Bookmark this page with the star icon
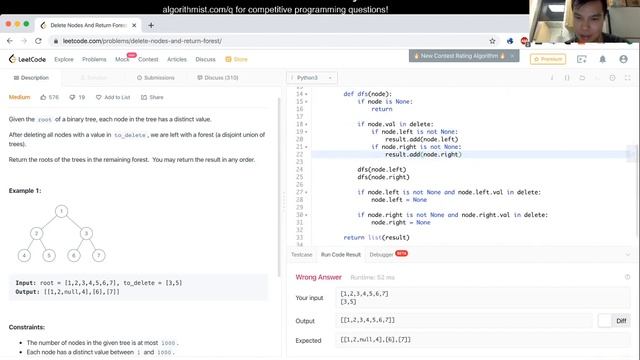The width and height of the screenshot is (640, 360). pos(492,41)
